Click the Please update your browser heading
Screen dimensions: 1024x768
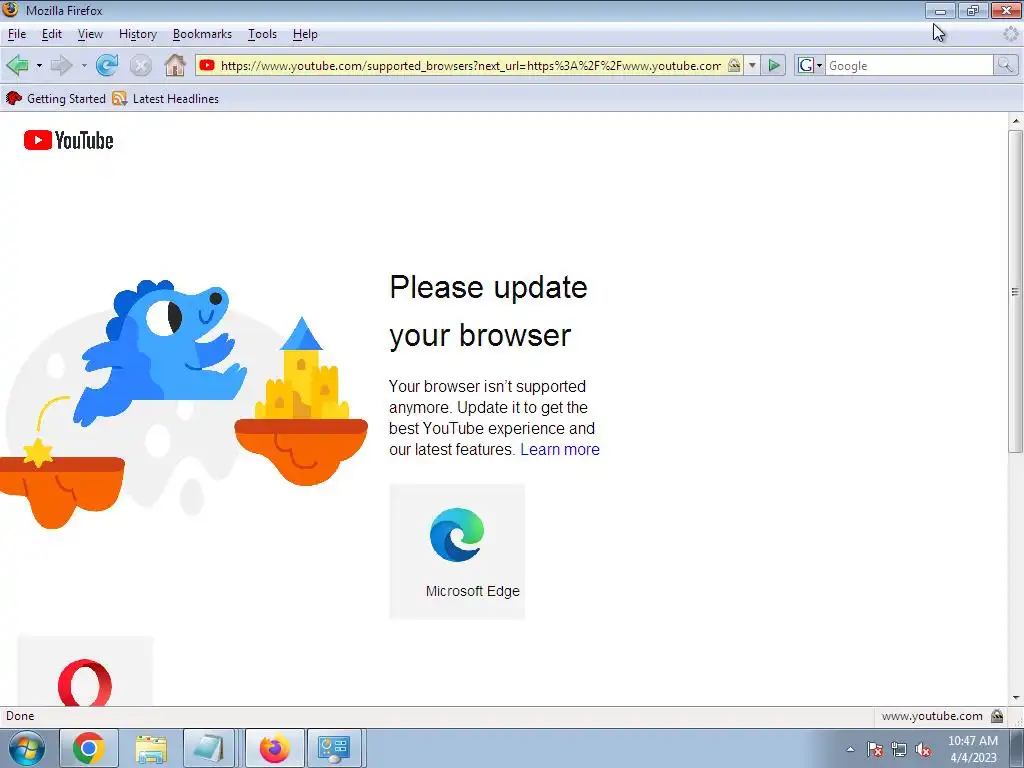(x=488, y=311)
